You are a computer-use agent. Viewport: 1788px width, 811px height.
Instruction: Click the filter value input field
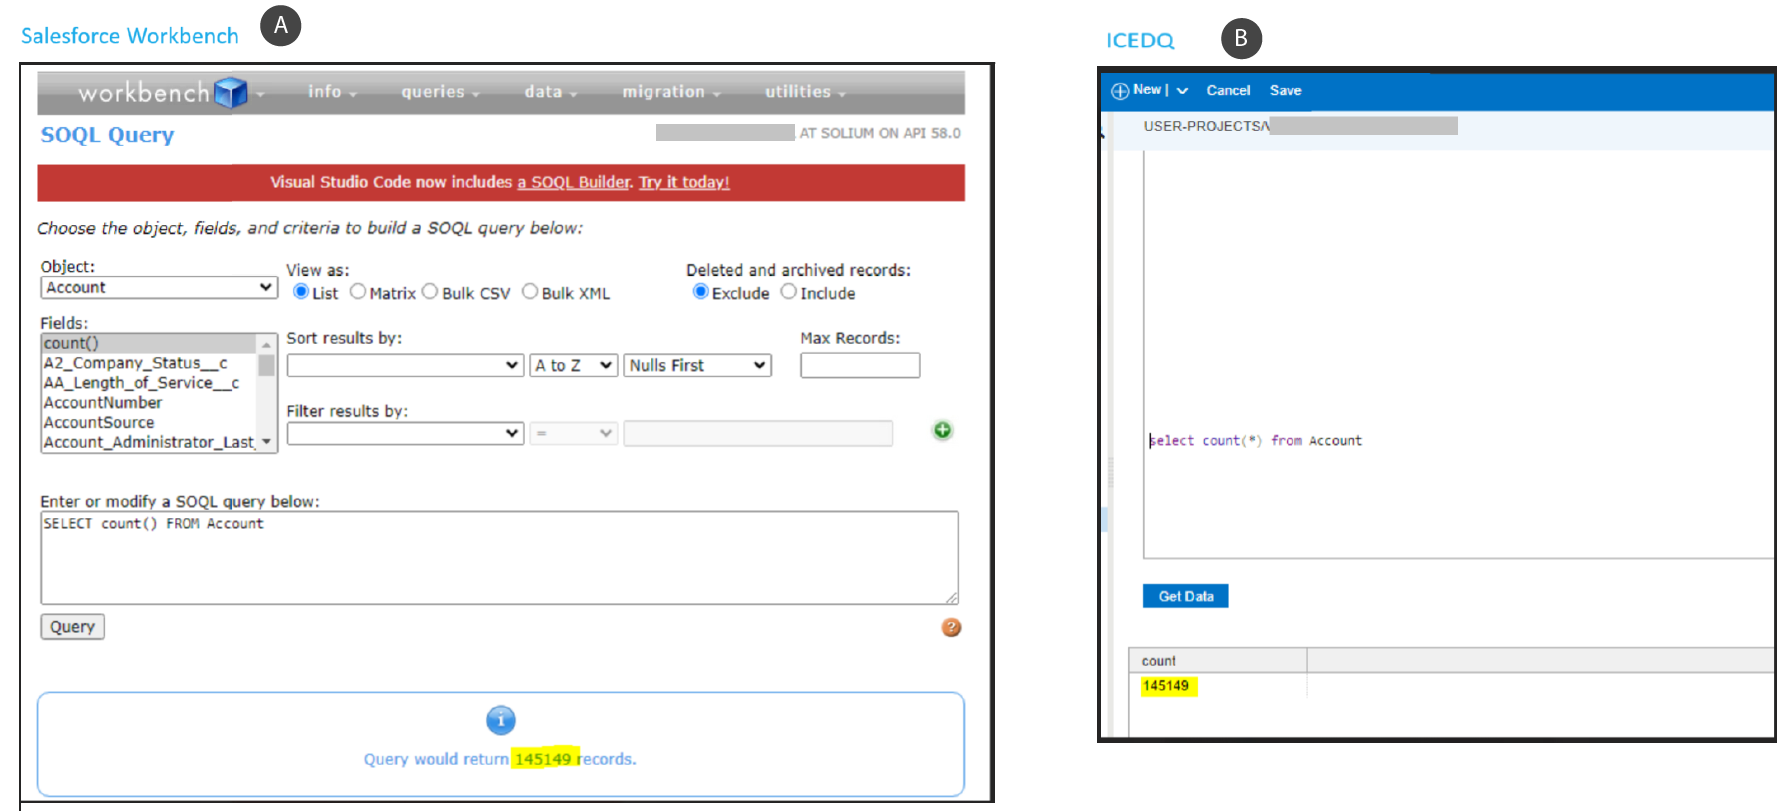[758, 433]
